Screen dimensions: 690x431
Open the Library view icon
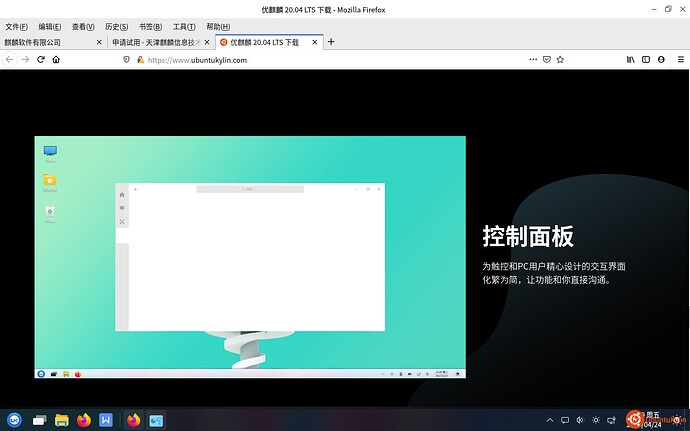[631, 59]
